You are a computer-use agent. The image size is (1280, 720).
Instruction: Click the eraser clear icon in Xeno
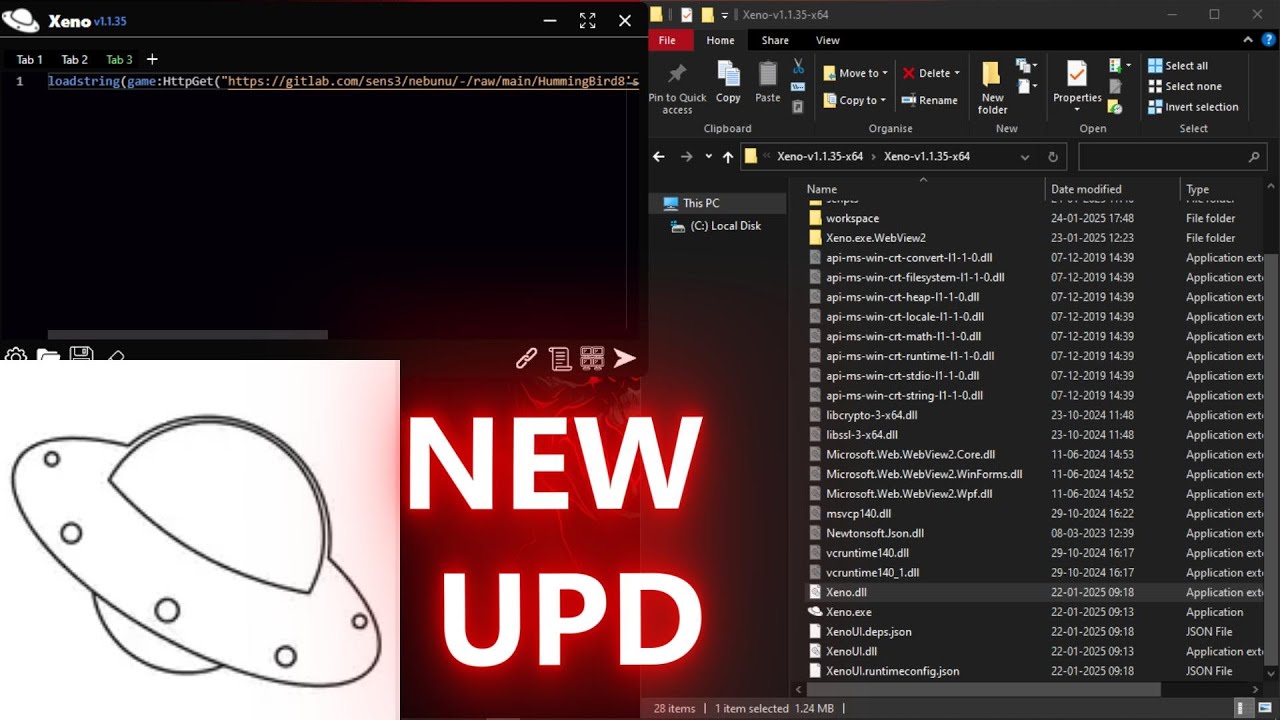pyautogui.click(x=115, y=355)
